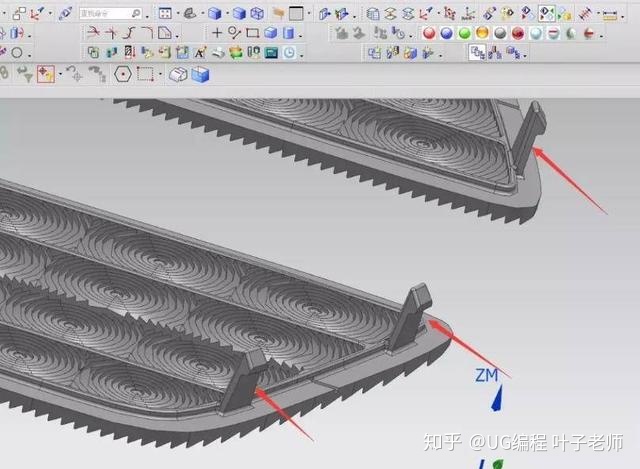Click the ZM axis label in viewport
Screen dimensions: 640x469
[x=487, y=375]
